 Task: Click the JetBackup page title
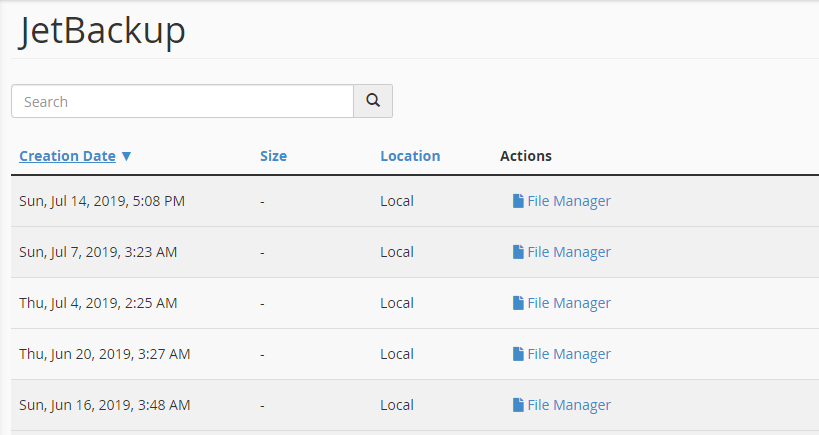pyautogui.click(x=102, y=31)
